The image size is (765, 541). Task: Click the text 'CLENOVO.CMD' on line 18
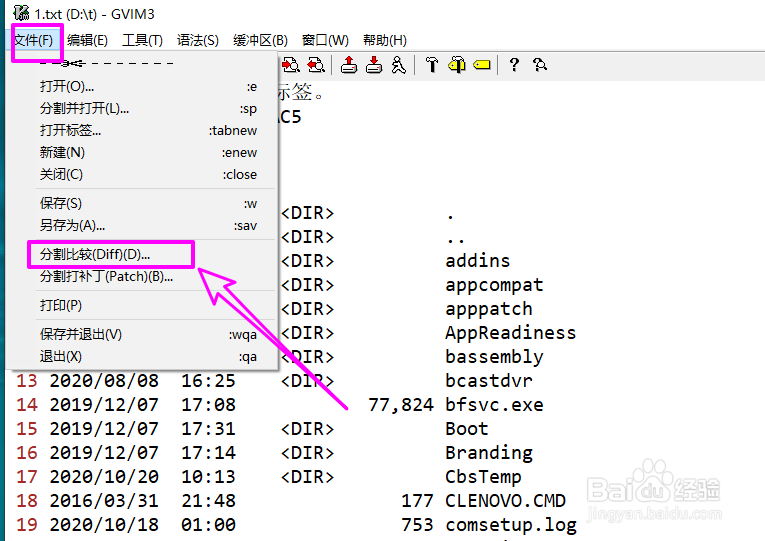coord(505,501)
